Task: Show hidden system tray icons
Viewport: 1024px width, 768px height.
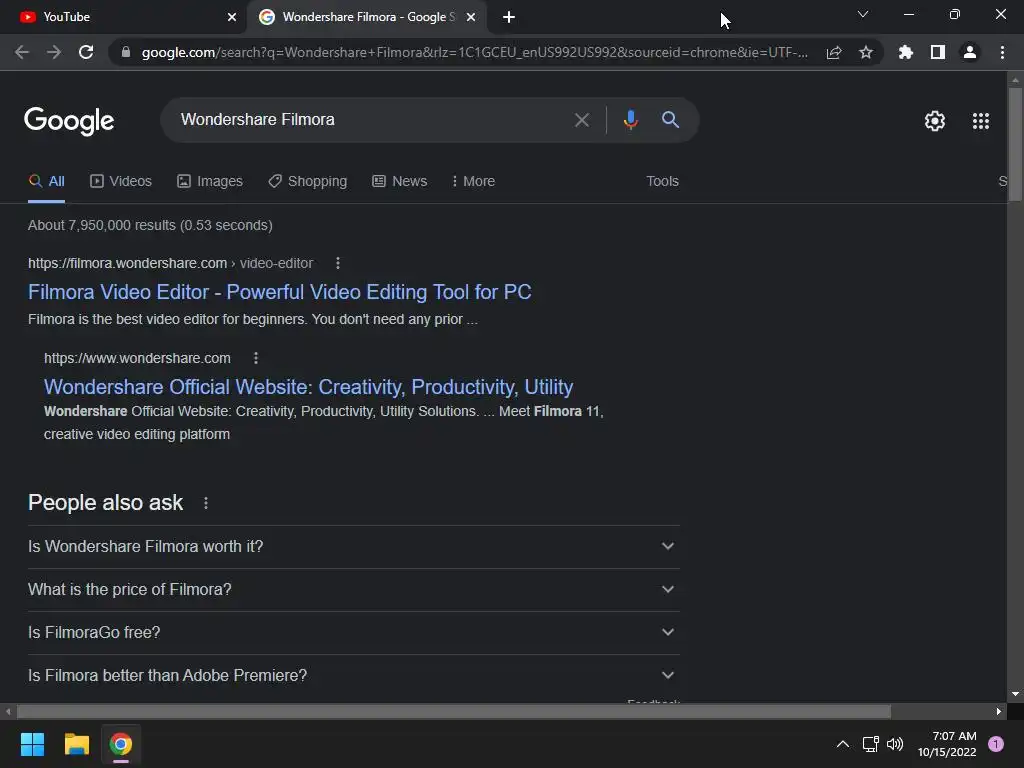Action: click(842, 744)
